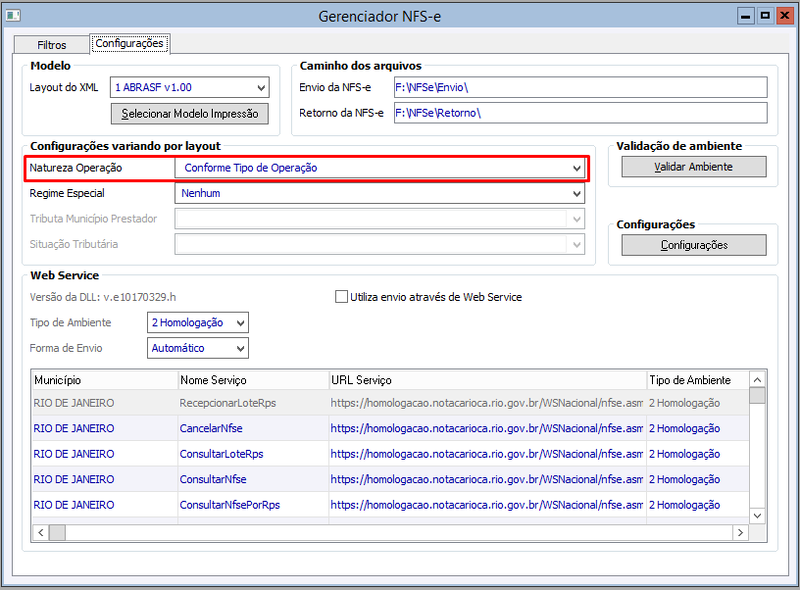
Task: Click RIO DE JANEIRO in ConsultarLoteRps row
Action: tap(73, 454)
